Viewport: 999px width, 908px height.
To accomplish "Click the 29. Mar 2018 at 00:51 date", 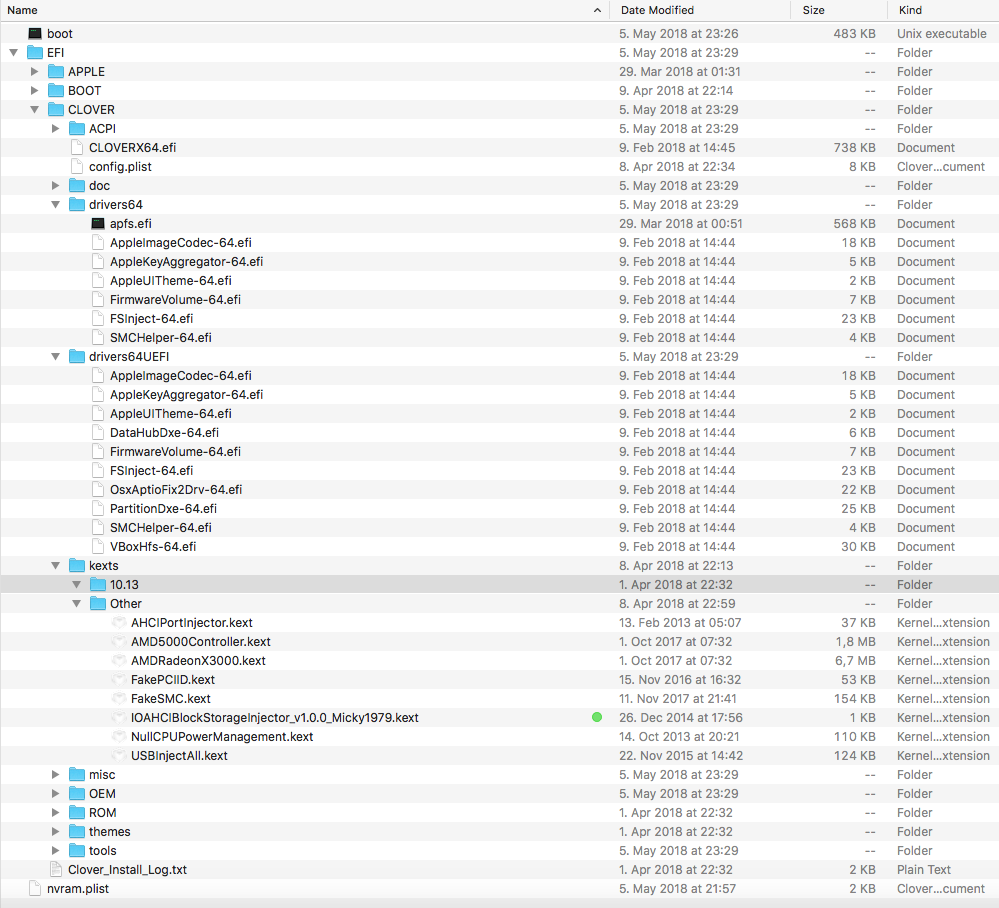I will click(680, 224).
